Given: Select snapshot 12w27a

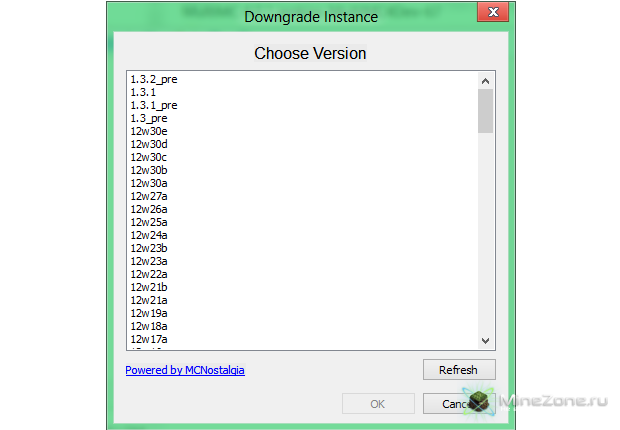Looking at the screenshot, I should [x=149, y=196].
